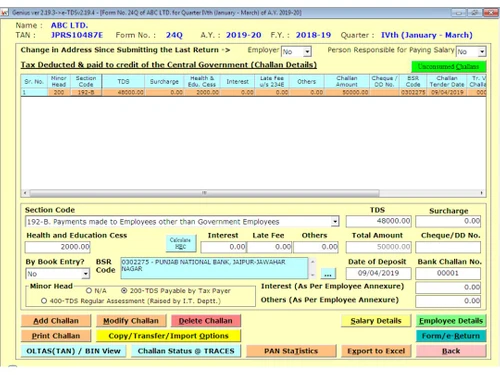500x375 pixels.
Task: Click BSR Code box scroll-down arrow
Action: 312,275
